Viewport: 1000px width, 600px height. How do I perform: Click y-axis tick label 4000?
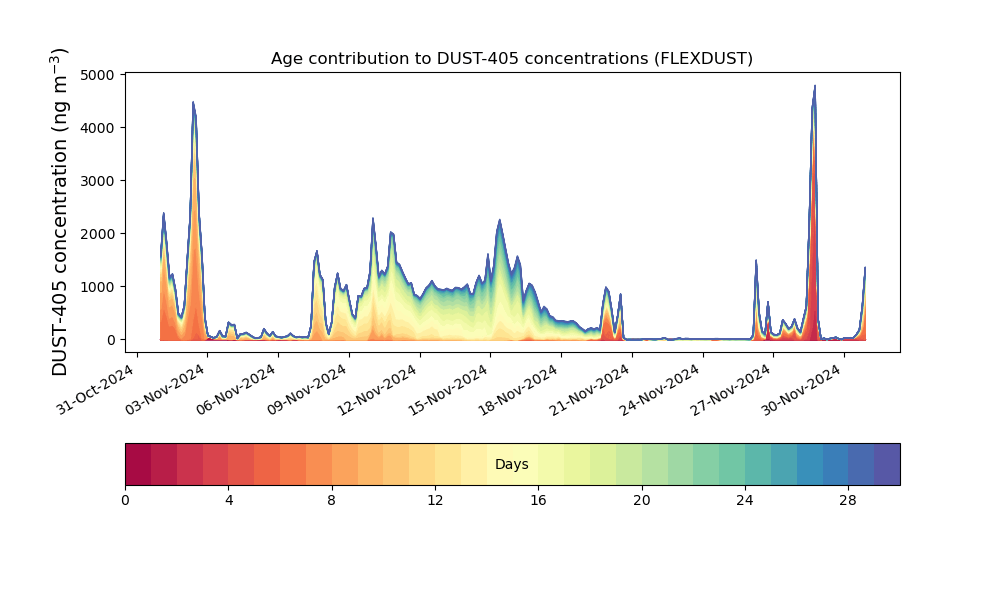point(98,128)
